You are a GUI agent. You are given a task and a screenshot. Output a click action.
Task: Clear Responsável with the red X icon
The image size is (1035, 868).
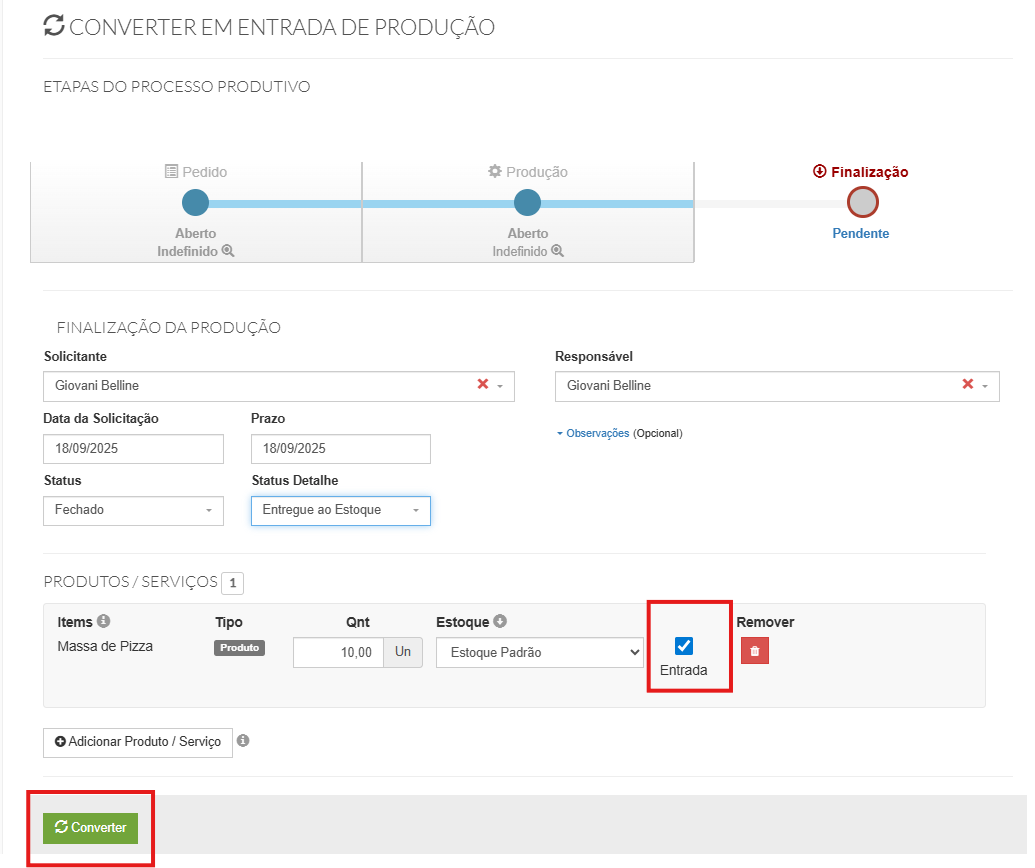(967, 385)
